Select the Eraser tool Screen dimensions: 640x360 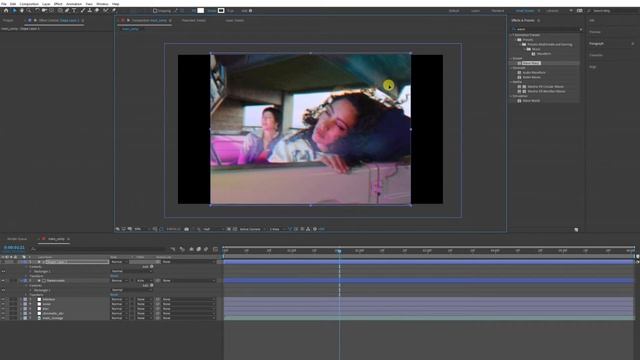97,11
